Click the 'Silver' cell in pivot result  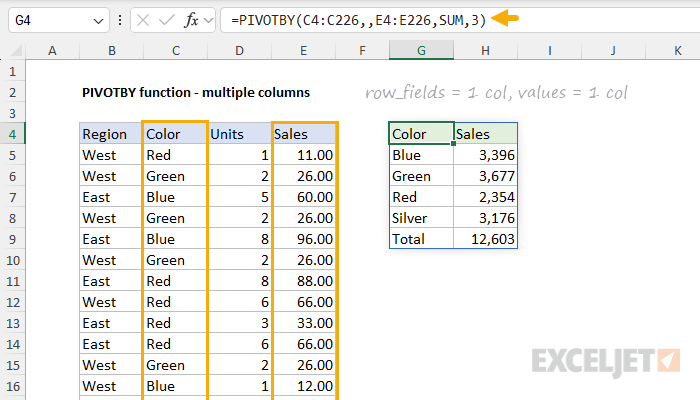click(x=421, y=218)
